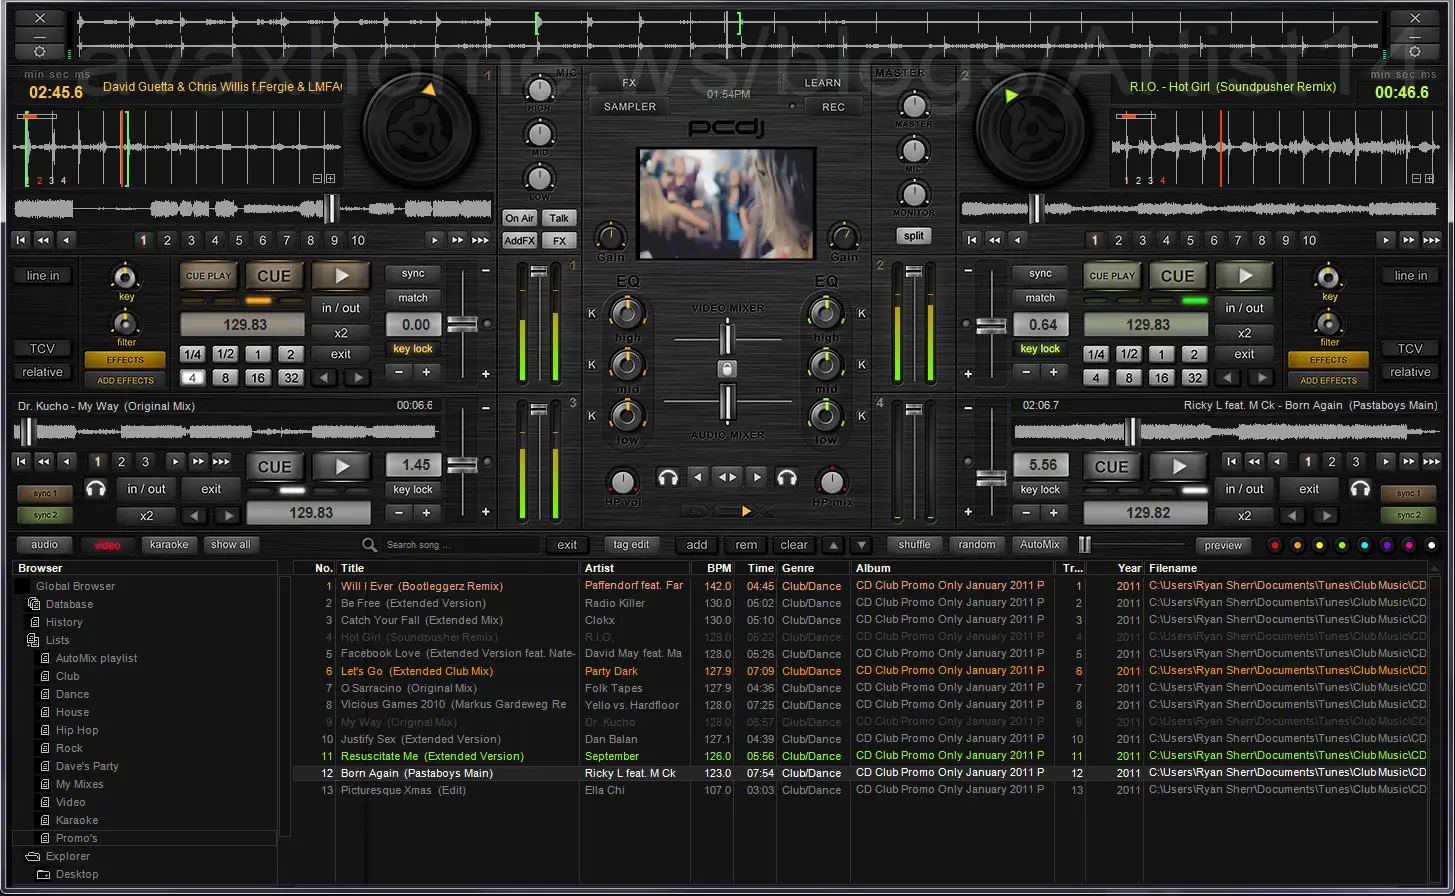Viewport: 1455px width, 896px height.
Task: Click the deck 1 spinning jog wheel
Action: pos(419,127)
